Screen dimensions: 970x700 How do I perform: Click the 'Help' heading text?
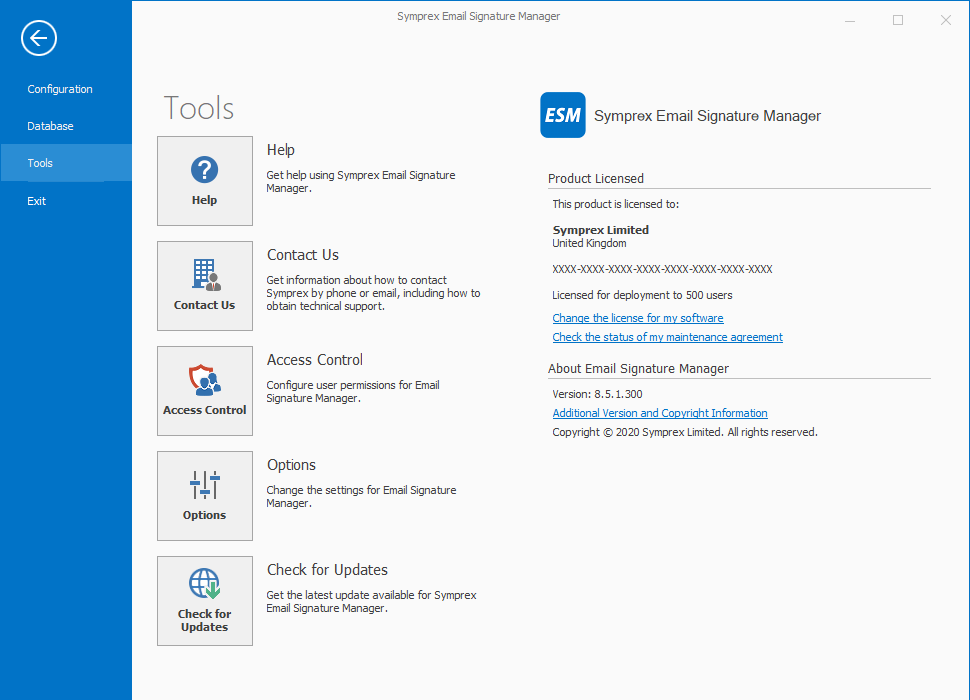281,150
